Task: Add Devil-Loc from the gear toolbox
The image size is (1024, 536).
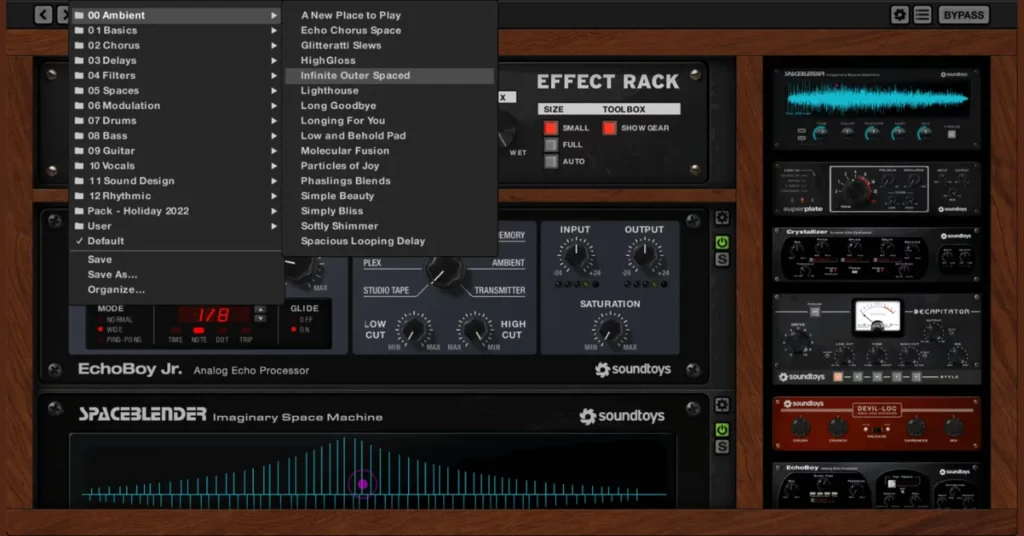Action: [875, 422]
